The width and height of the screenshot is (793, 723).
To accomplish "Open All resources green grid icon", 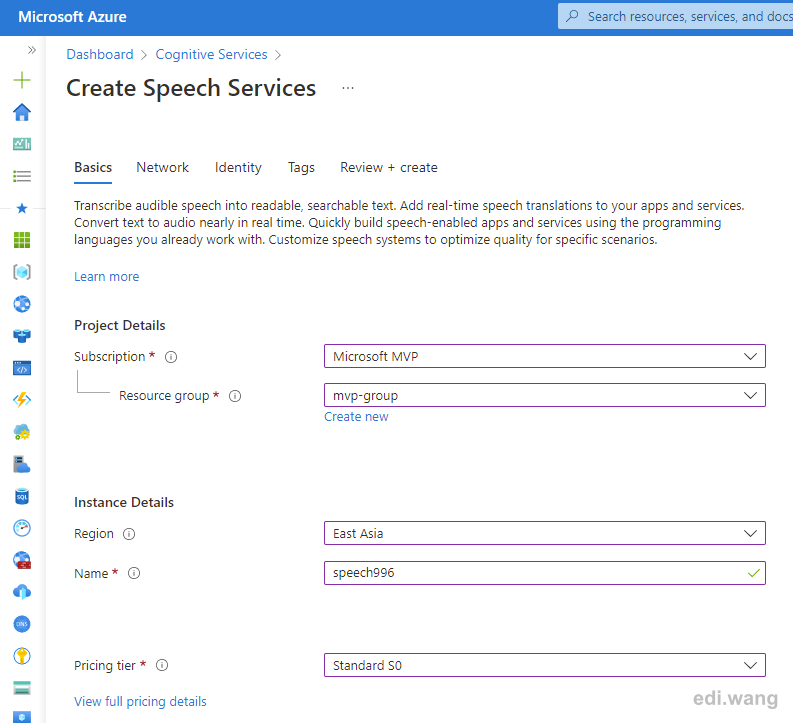I will 22,240.
